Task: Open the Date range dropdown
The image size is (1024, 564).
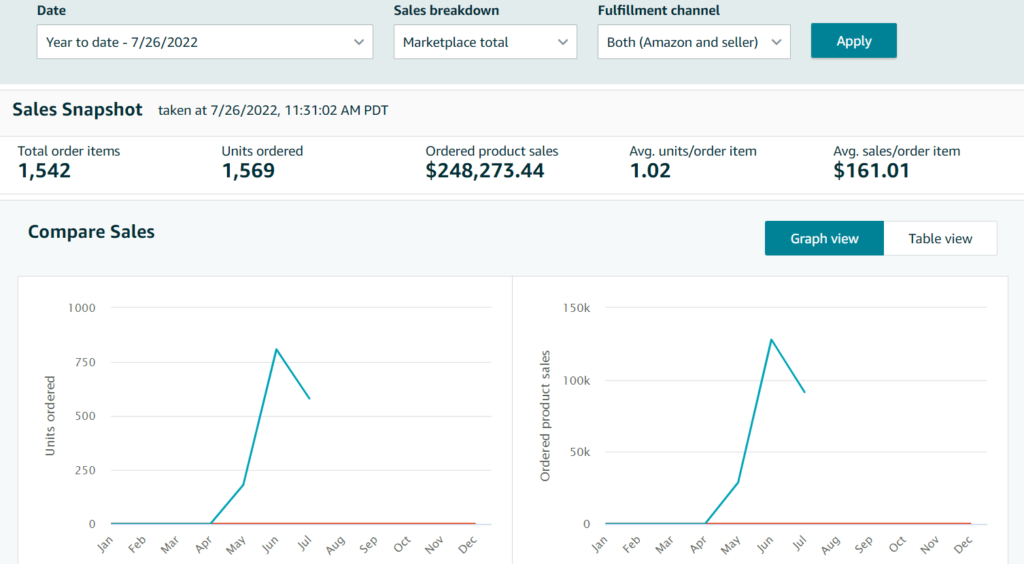Action: (x=204, y=42)
